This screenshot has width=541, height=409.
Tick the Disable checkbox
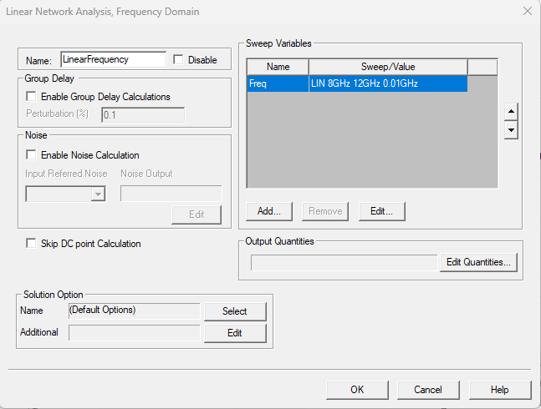(178, 59)
